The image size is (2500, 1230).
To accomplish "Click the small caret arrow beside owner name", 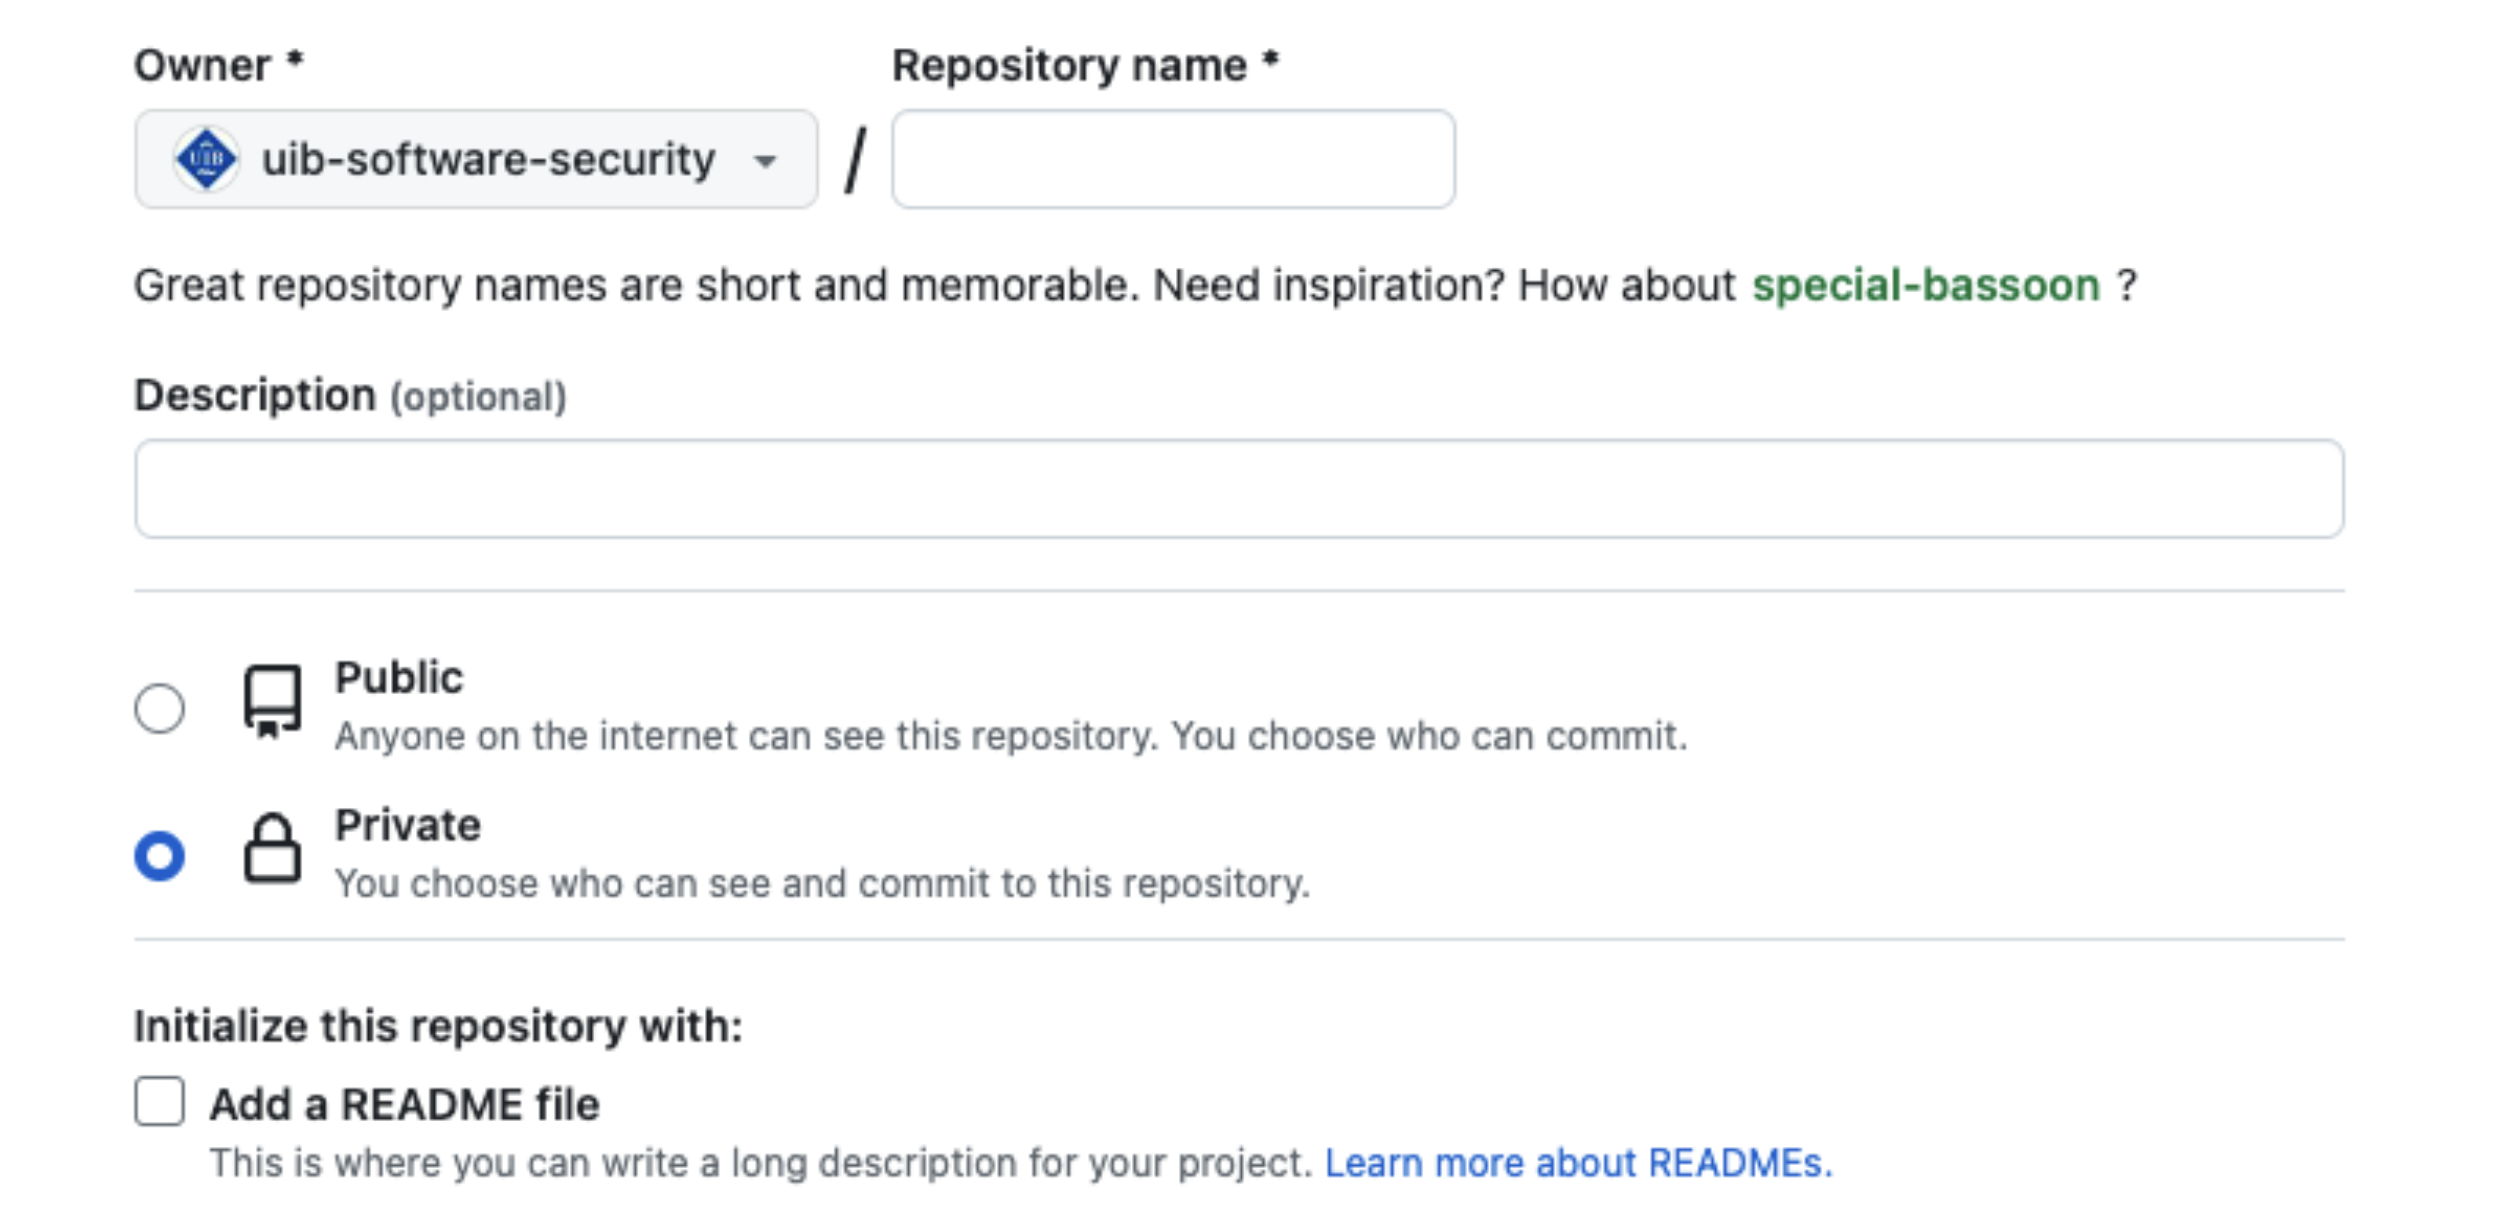I will (765, 161).
